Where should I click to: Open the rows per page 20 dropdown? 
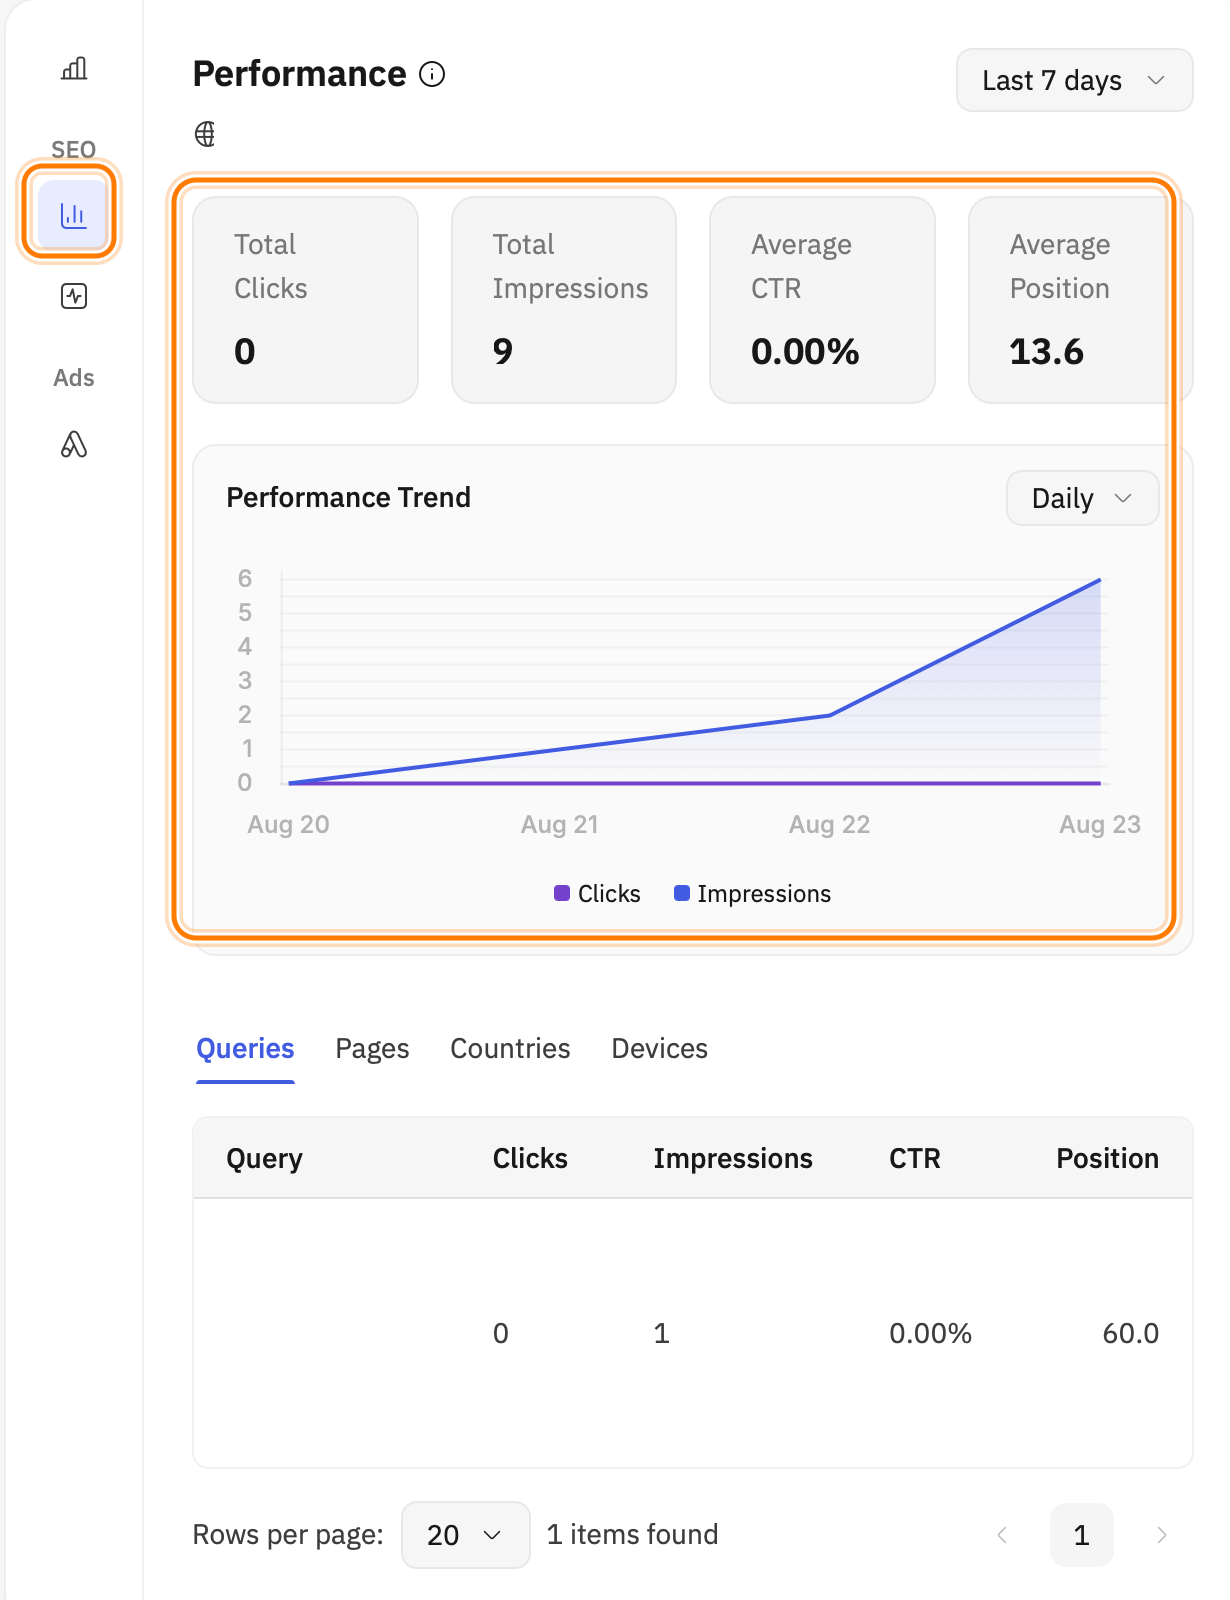coord(465,1534)
